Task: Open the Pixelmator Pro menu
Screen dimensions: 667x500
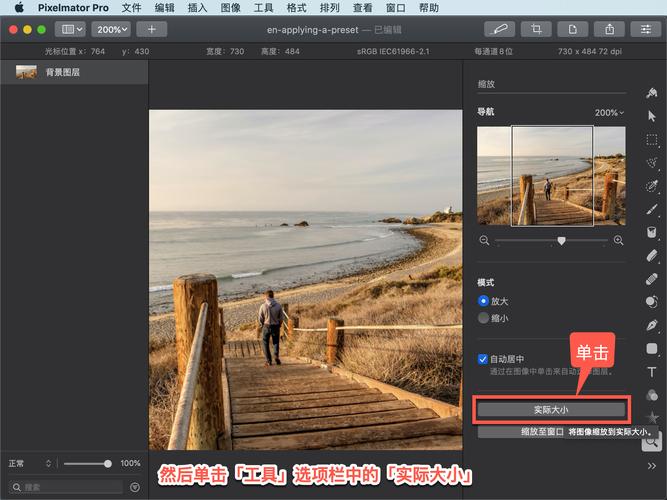Action: pyautogui.click(x=73, y=8)
